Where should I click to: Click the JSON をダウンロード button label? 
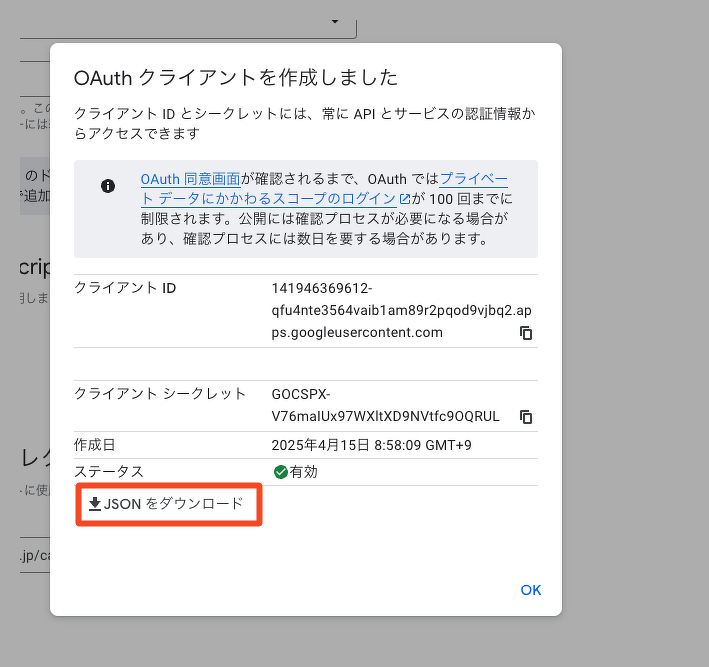tap(173, 504)
